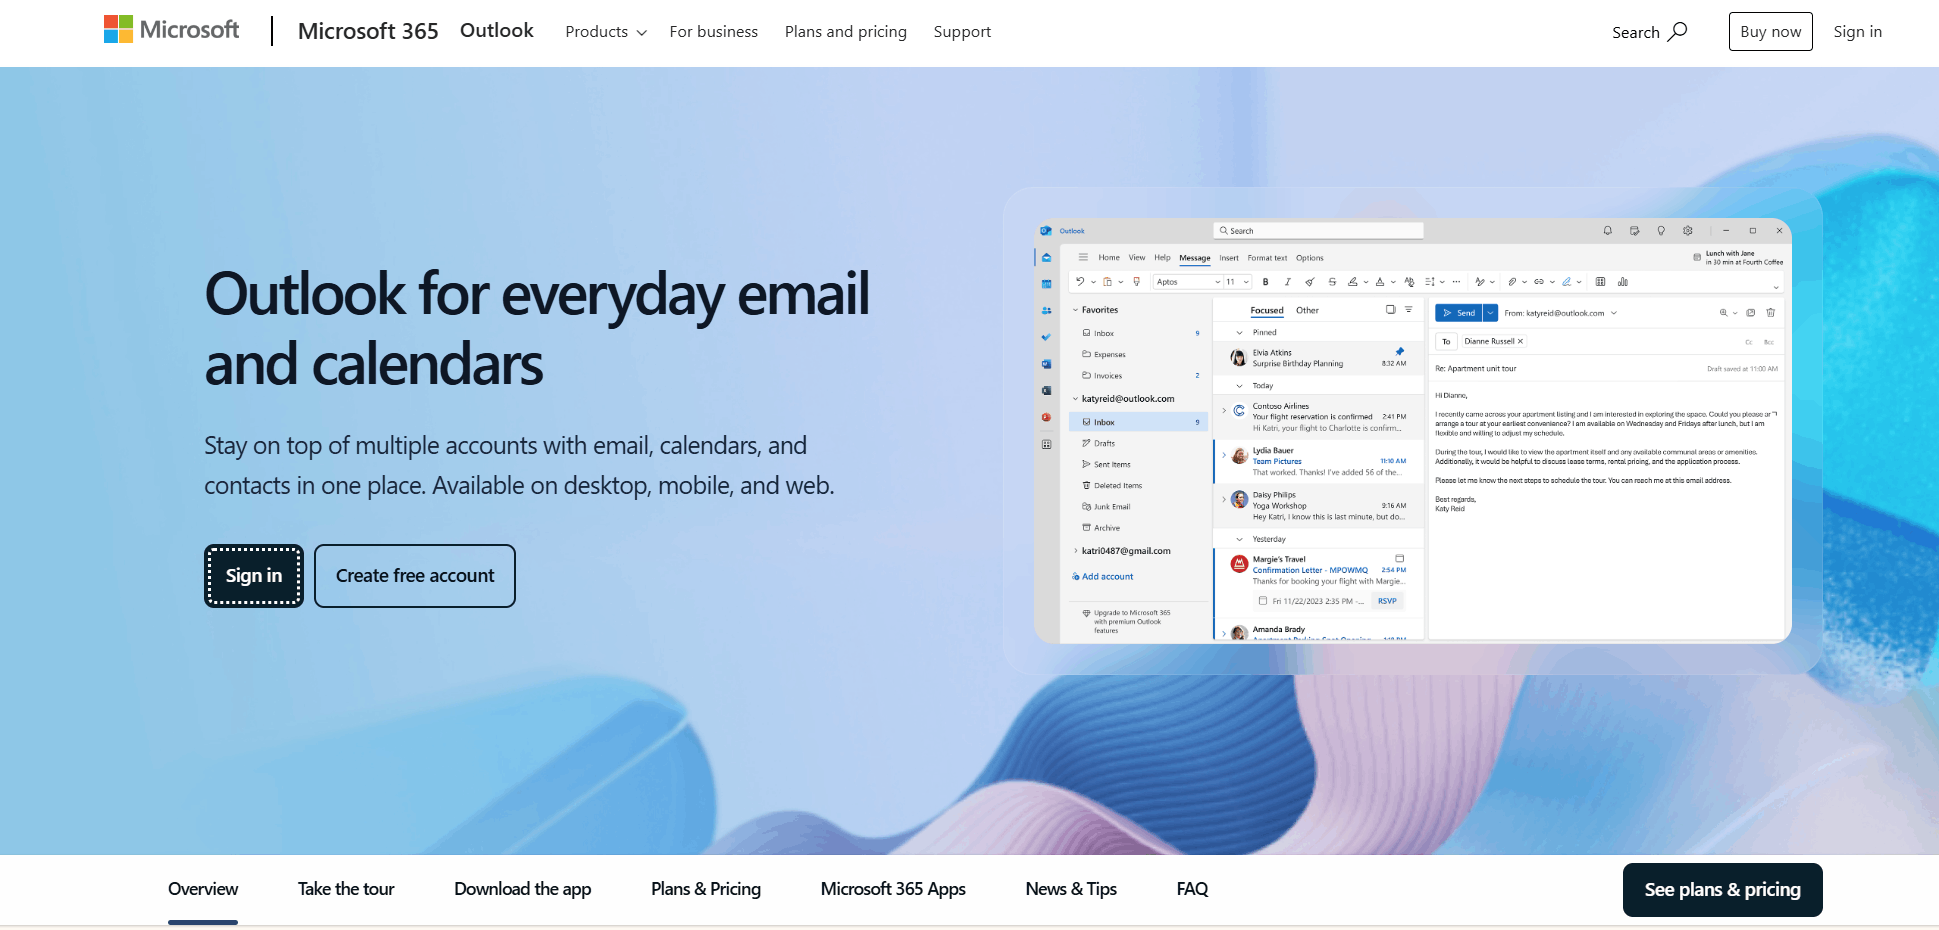Click the attach file paperclip icon

(x=1512, y=282)
